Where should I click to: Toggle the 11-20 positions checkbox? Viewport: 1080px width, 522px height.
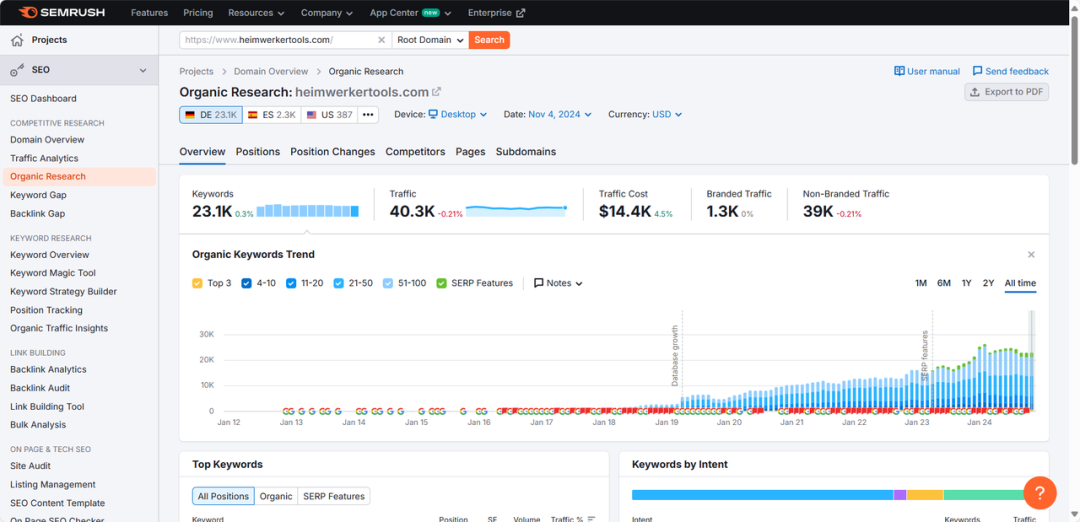[x=291, y=283]
